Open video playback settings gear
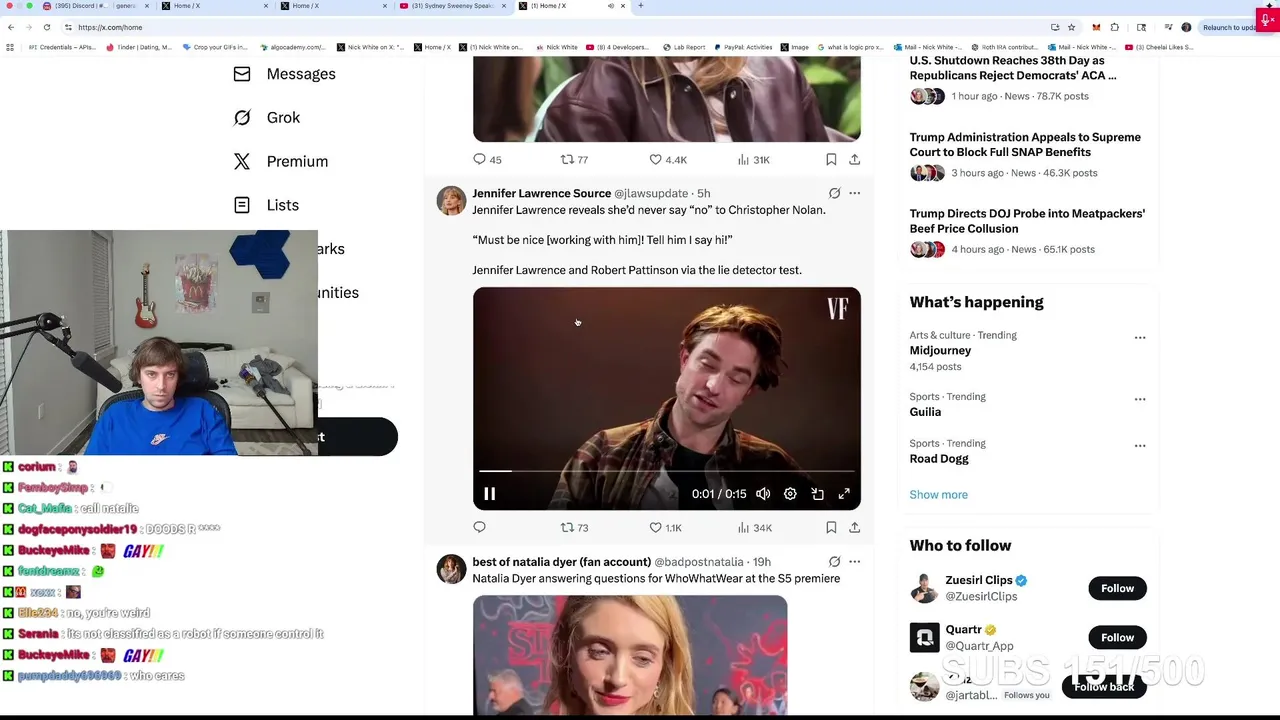1280x720 pixels. pyautogui.click(x=790, y=494)
